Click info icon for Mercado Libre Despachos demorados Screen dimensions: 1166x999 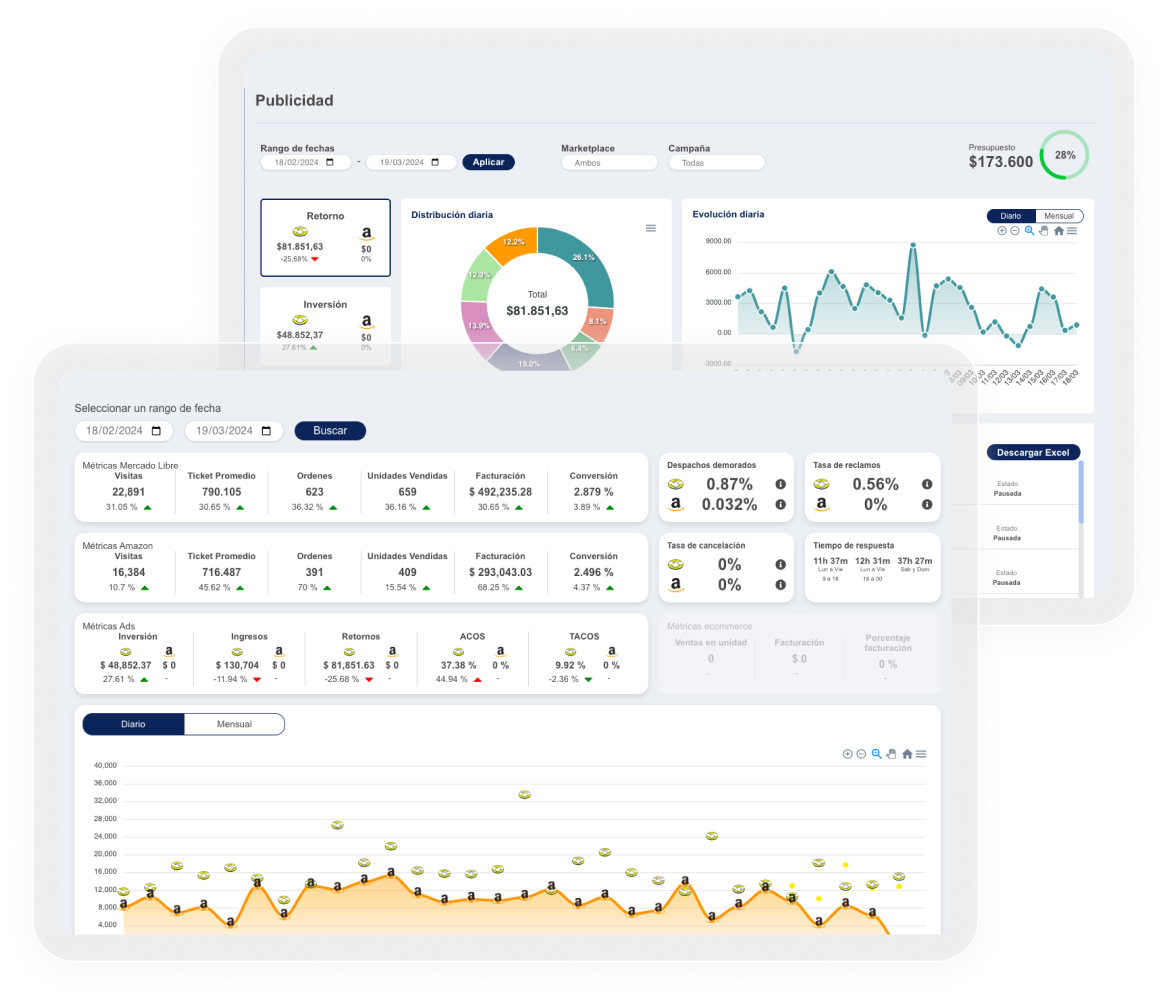[x=780, y=484]
